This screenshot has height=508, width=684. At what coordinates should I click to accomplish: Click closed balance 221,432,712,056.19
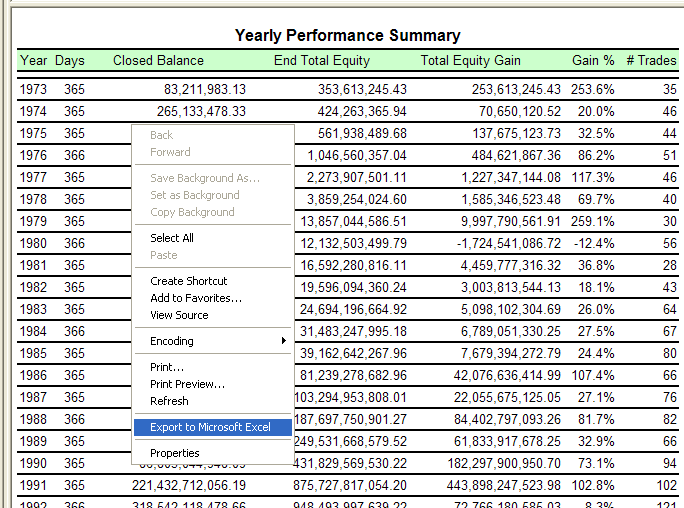(189, 485)
